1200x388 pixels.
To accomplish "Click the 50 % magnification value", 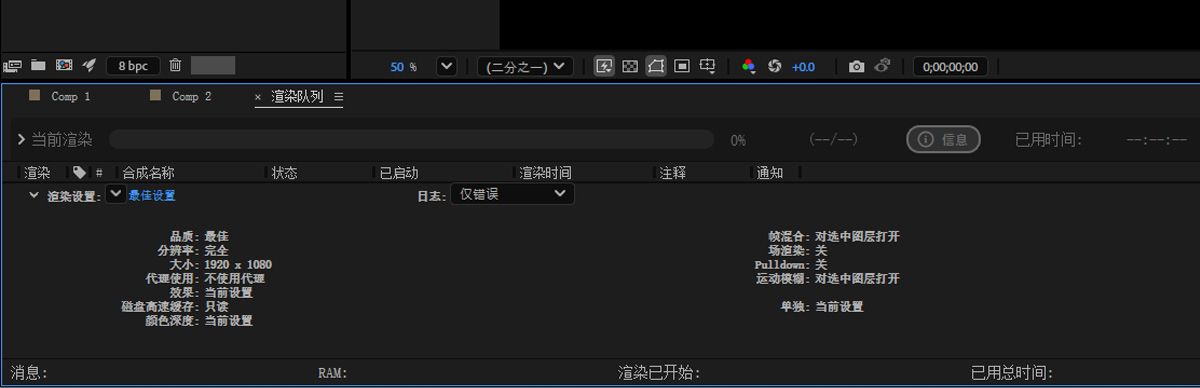I will (x=403, y=67).
